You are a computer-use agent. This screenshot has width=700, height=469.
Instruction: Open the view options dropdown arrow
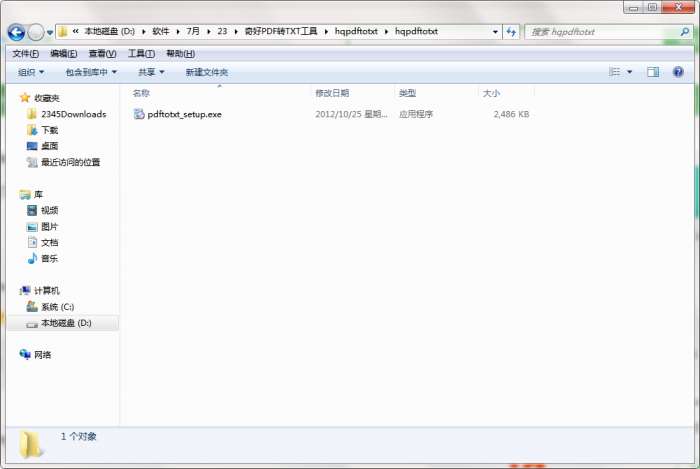tap(629, 72)
